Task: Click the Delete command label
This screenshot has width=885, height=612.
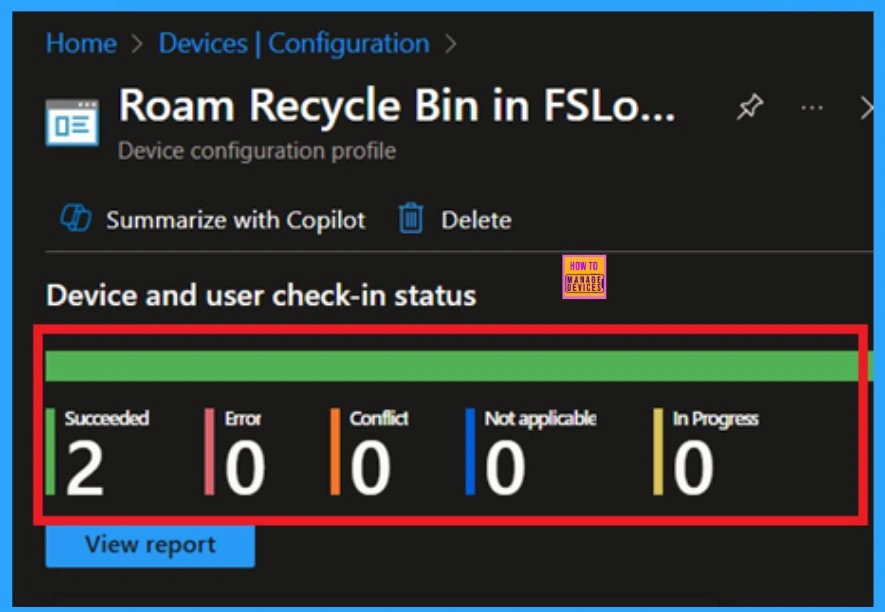Action: pyautogui.click(x=476, y=220)
